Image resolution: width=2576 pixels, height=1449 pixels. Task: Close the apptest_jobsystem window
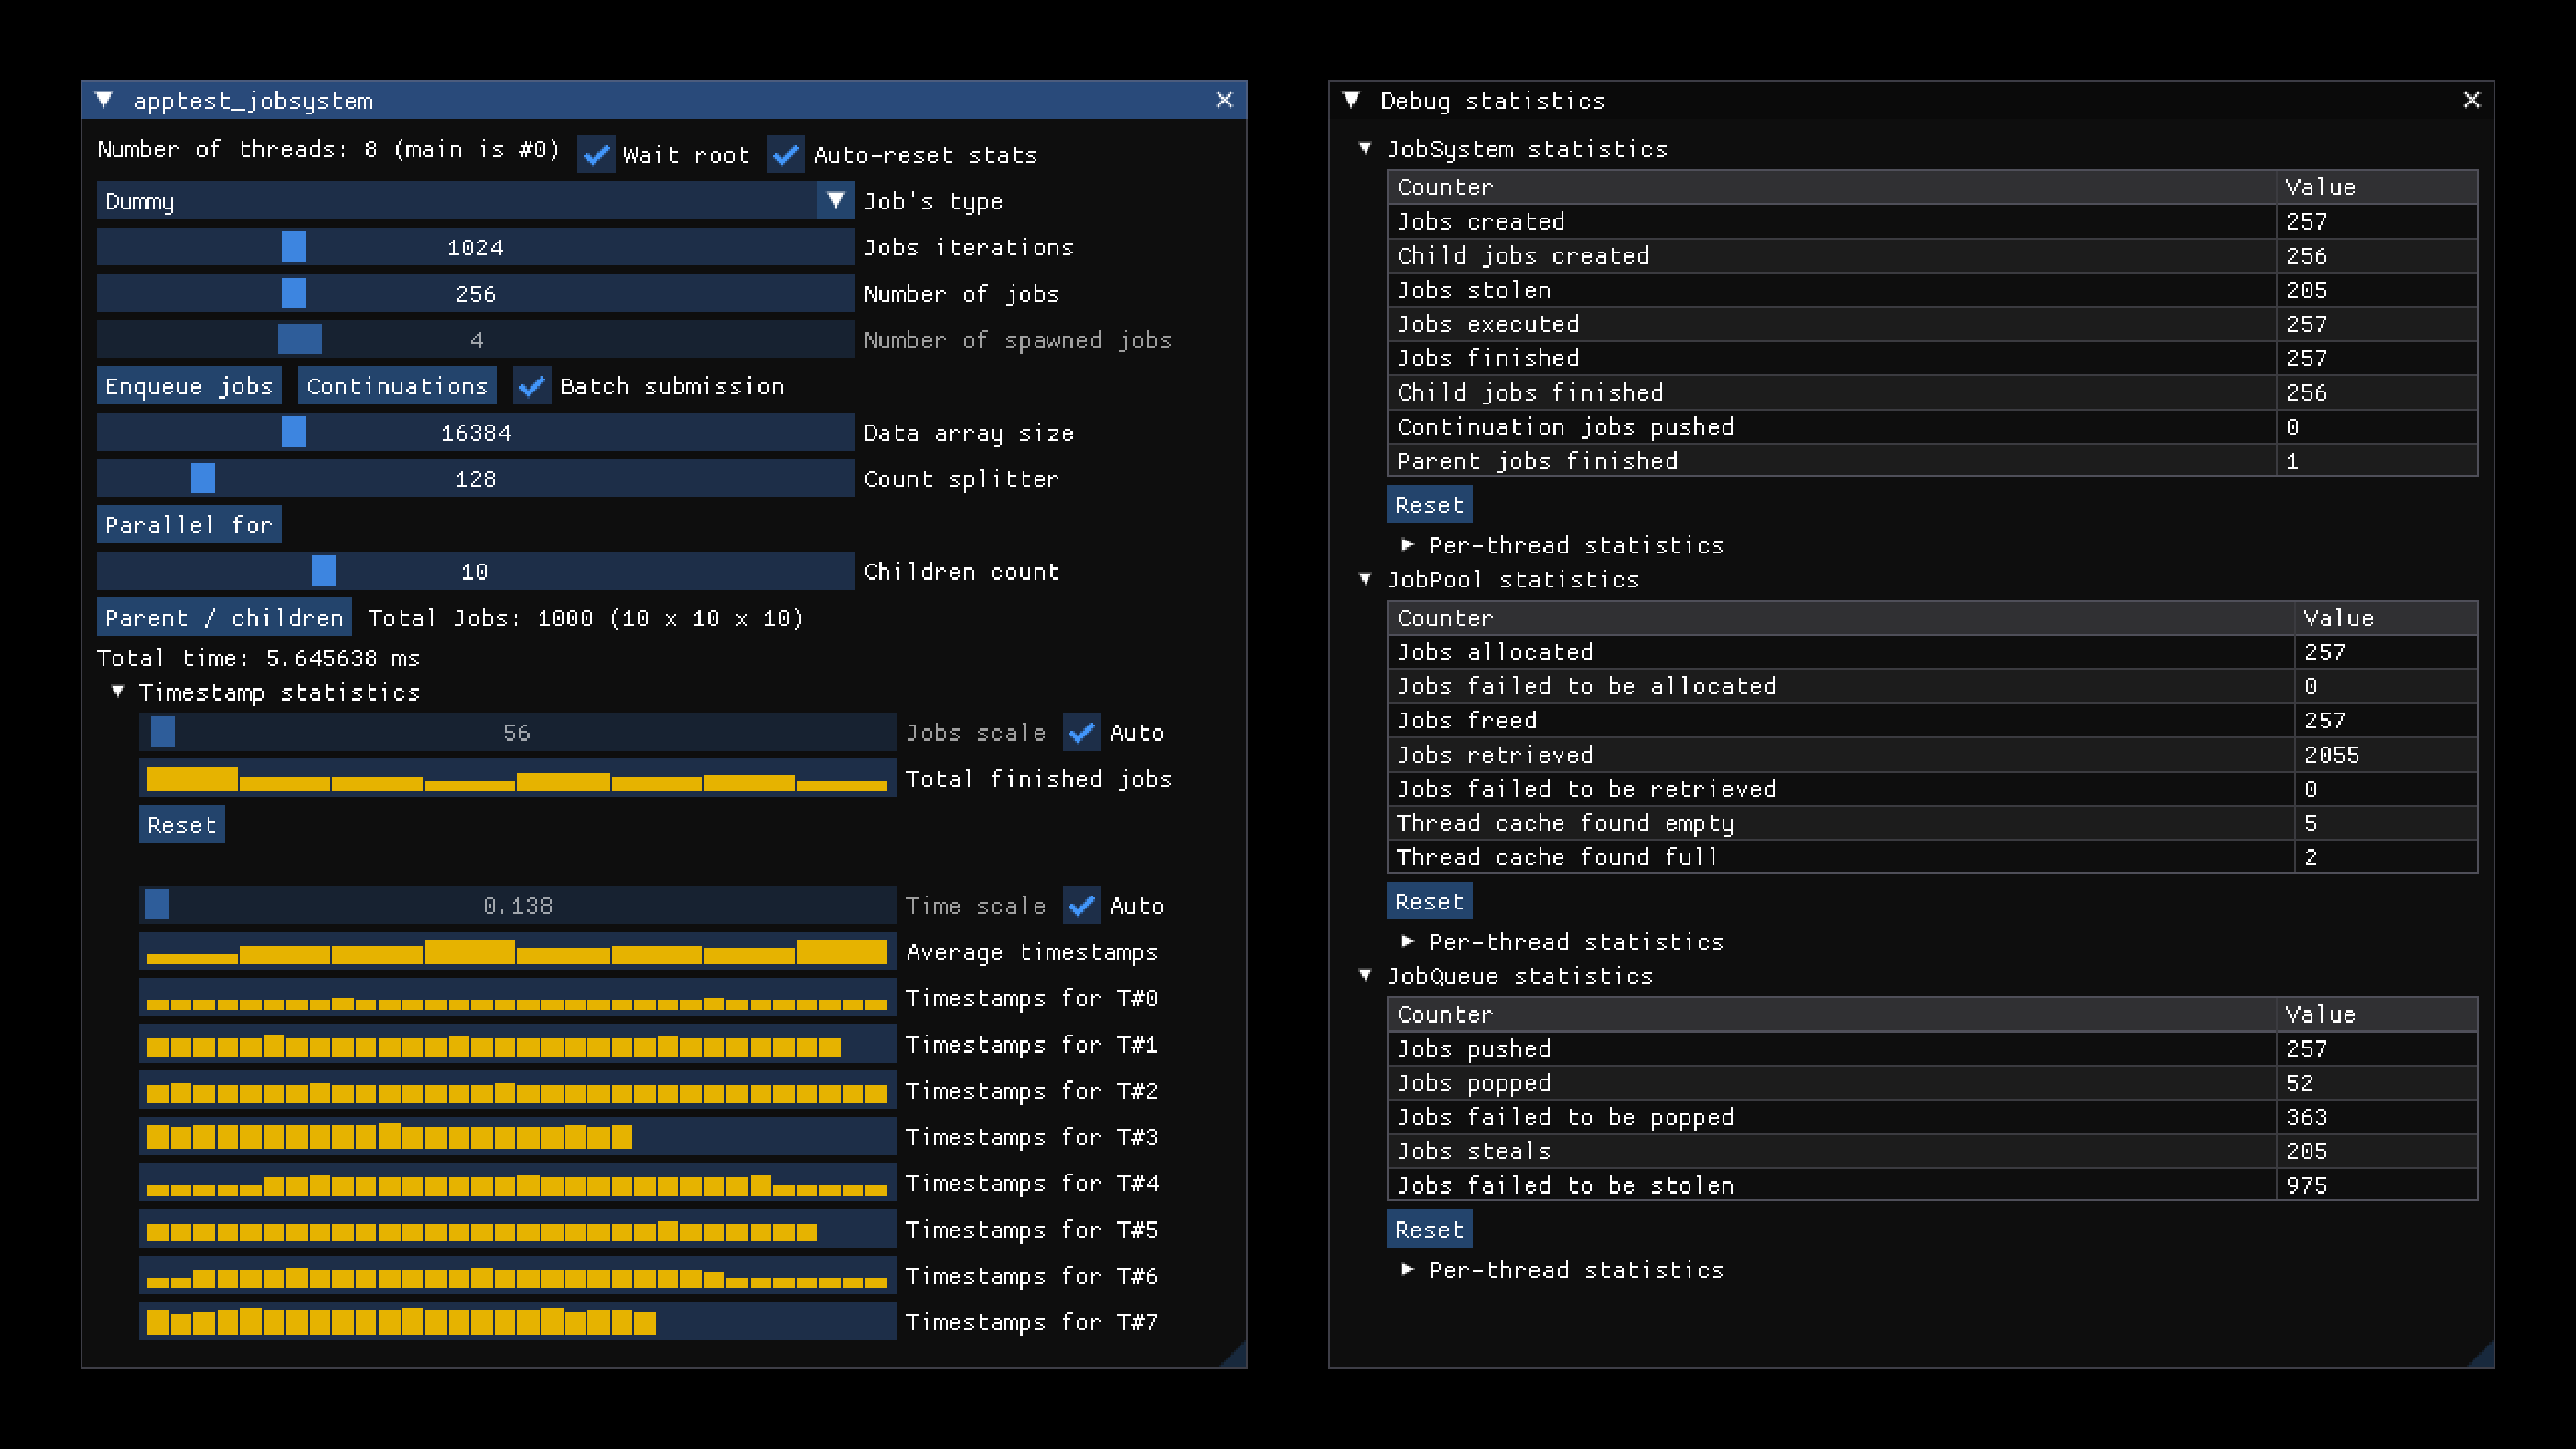click(x=1224, y=100)
